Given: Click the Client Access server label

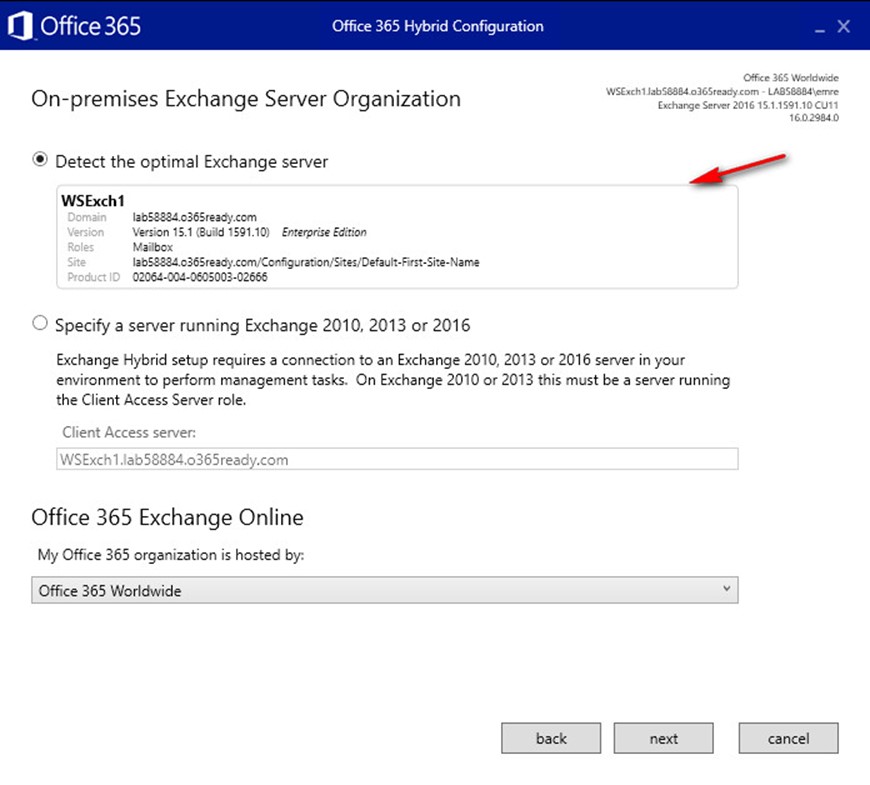Looking at the screenshot, I should [129, 432].
